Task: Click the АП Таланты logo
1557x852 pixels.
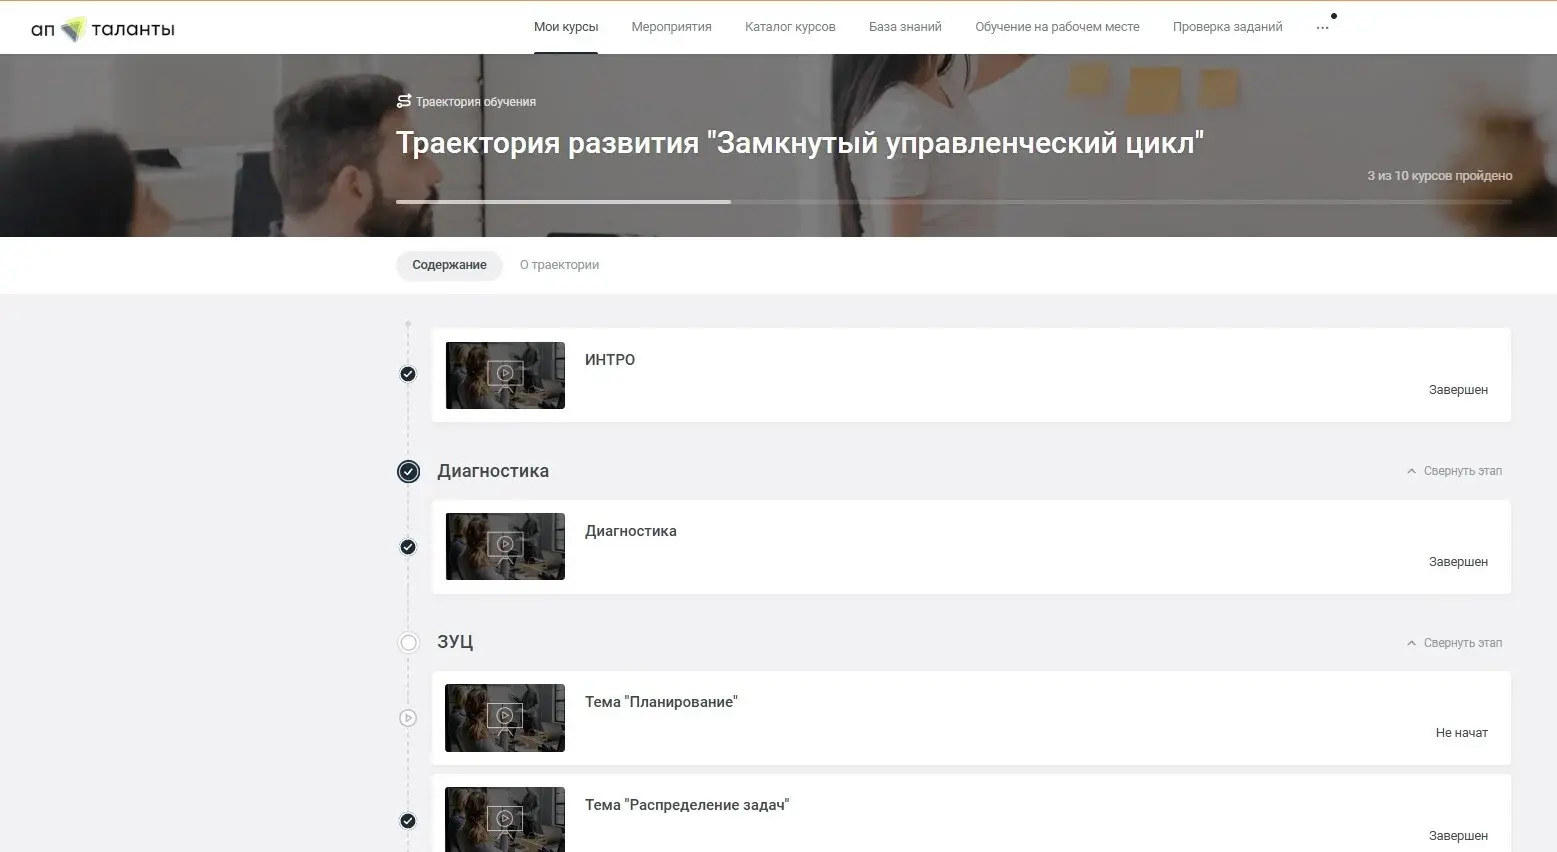Action: 103,29
